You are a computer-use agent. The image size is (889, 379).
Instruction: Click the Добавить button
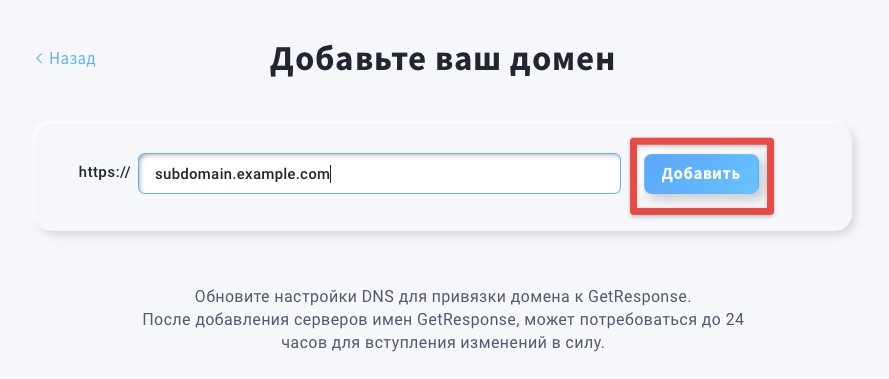[x=701, y=174]
